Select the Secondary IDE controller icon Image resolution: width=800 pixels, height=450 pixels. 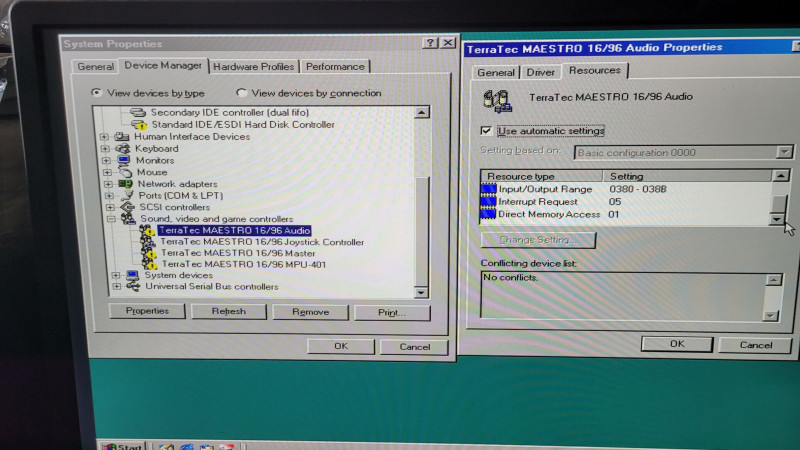pyautogui.click(x=138, y=112)
